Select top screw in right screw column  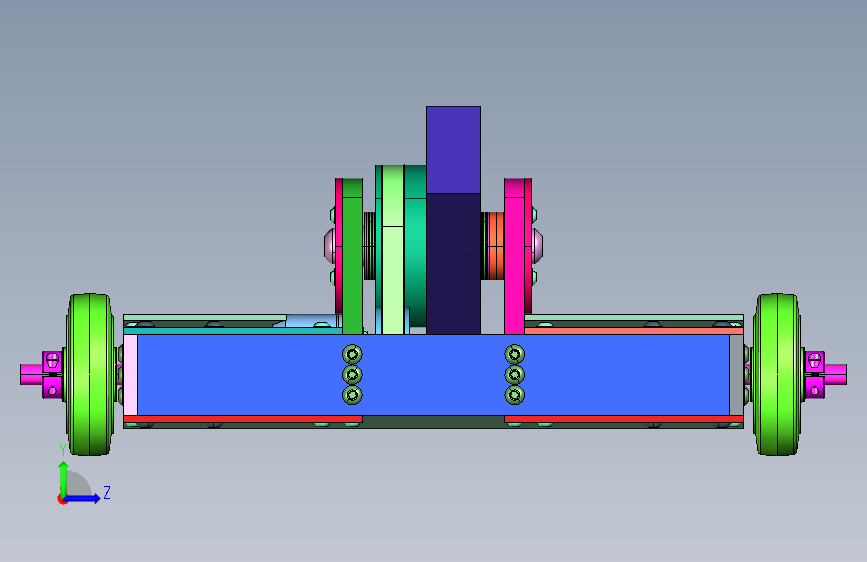click(x=514, y=354)
